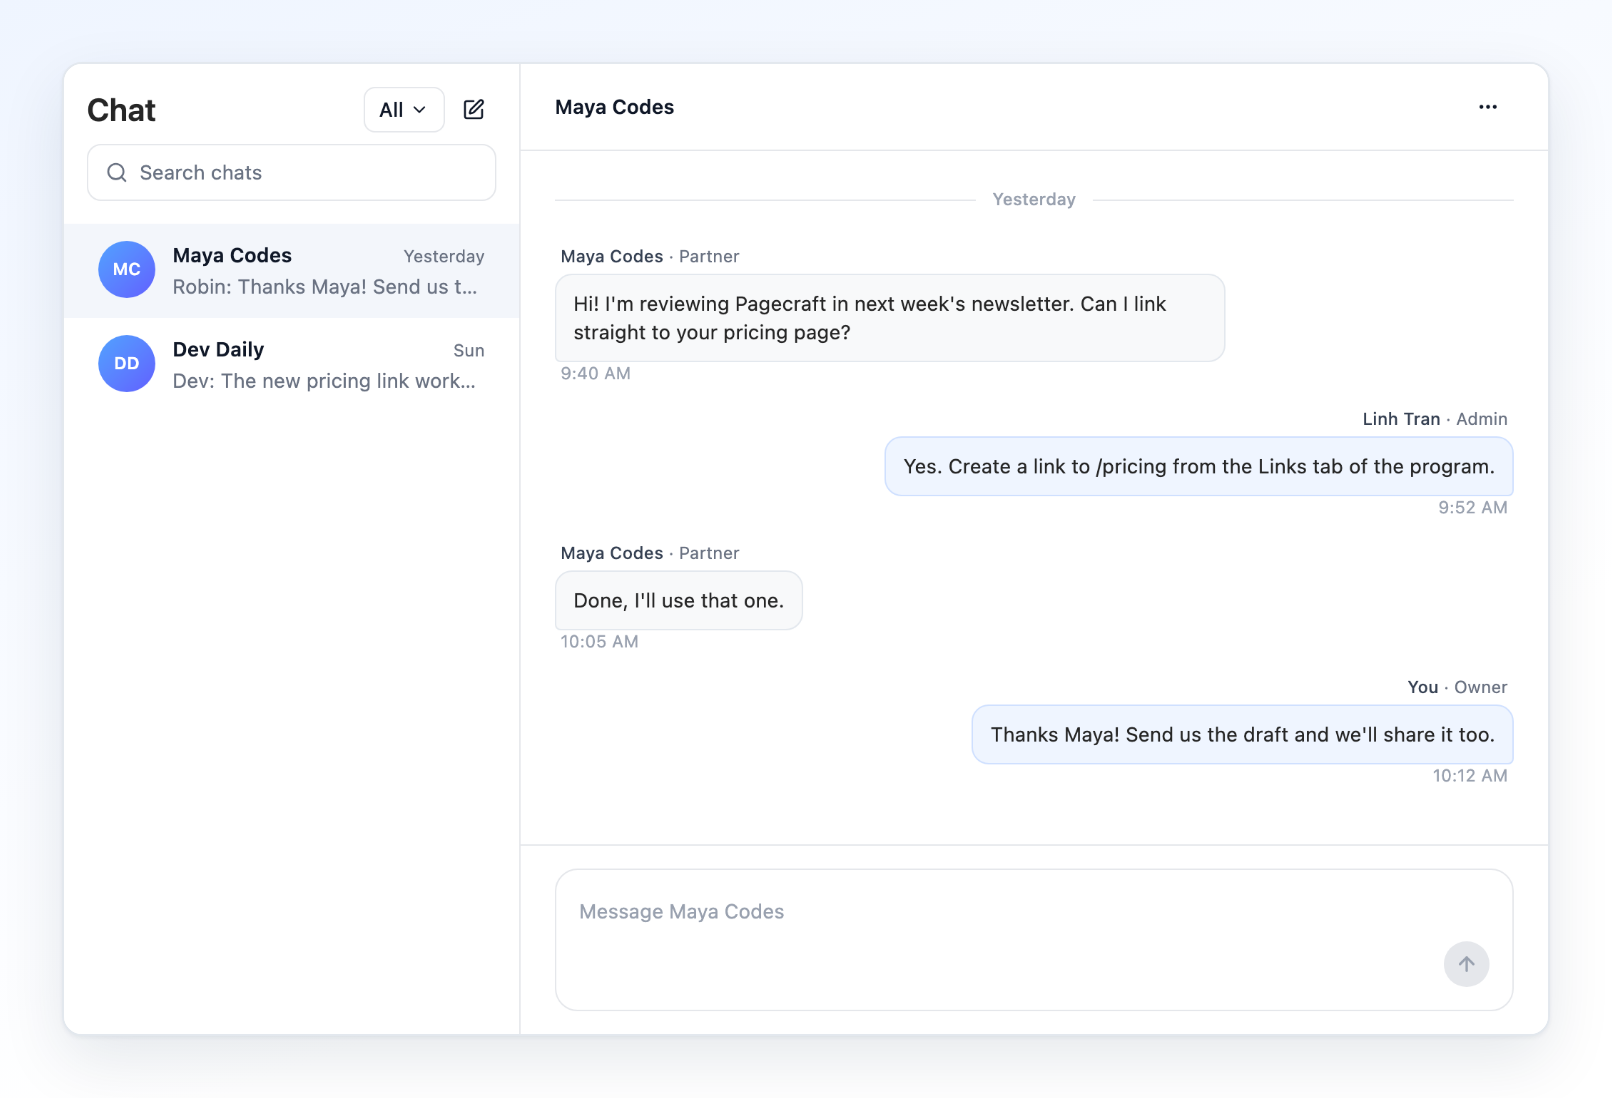Expand the All chat filter dropdown
Viewport: 1612px width, 1098px height.
click(x=404, y=109)
